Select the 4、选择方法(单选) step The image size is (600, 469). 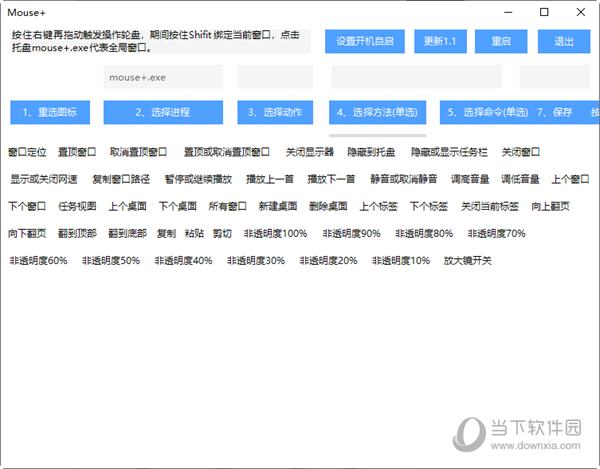pos(377,112)
